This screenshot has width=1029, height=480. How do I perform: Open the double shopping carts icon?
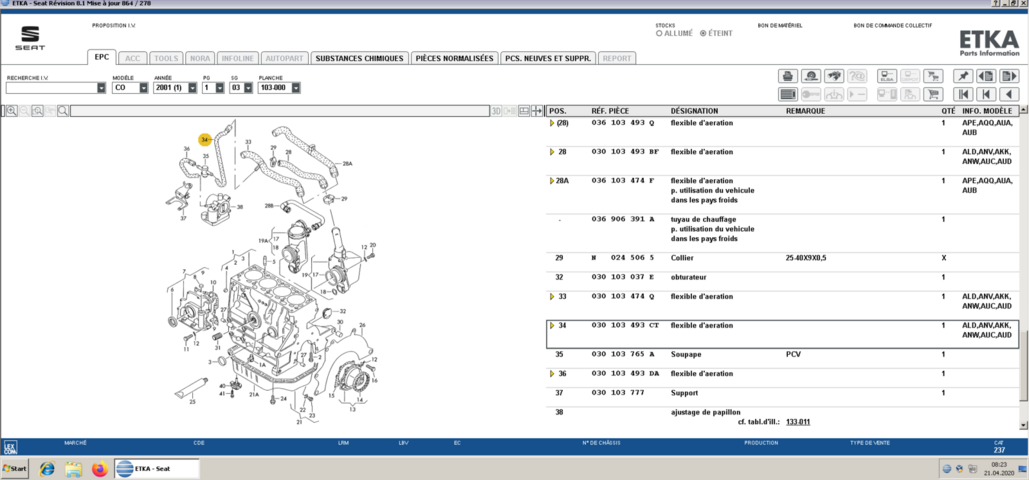(x=933, y=76)
